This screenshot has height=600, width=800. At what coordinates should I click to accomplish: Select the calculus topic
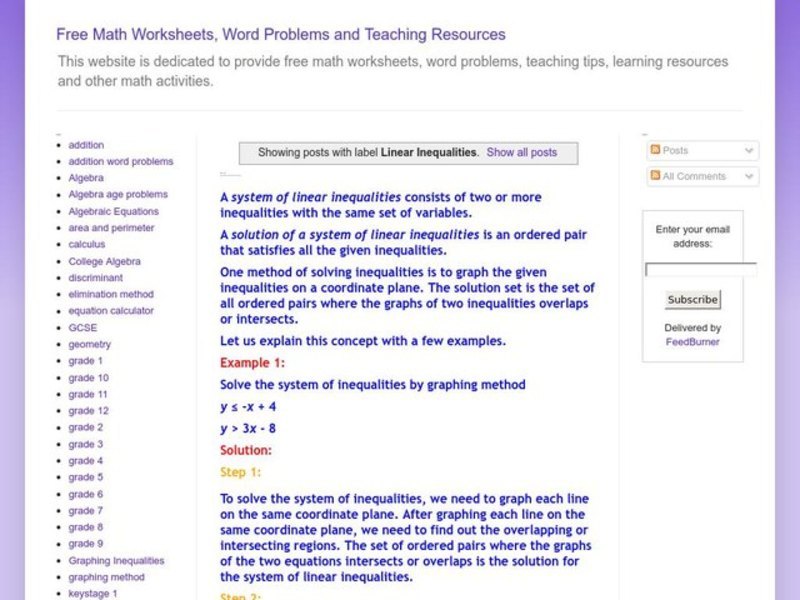[86, 244]
